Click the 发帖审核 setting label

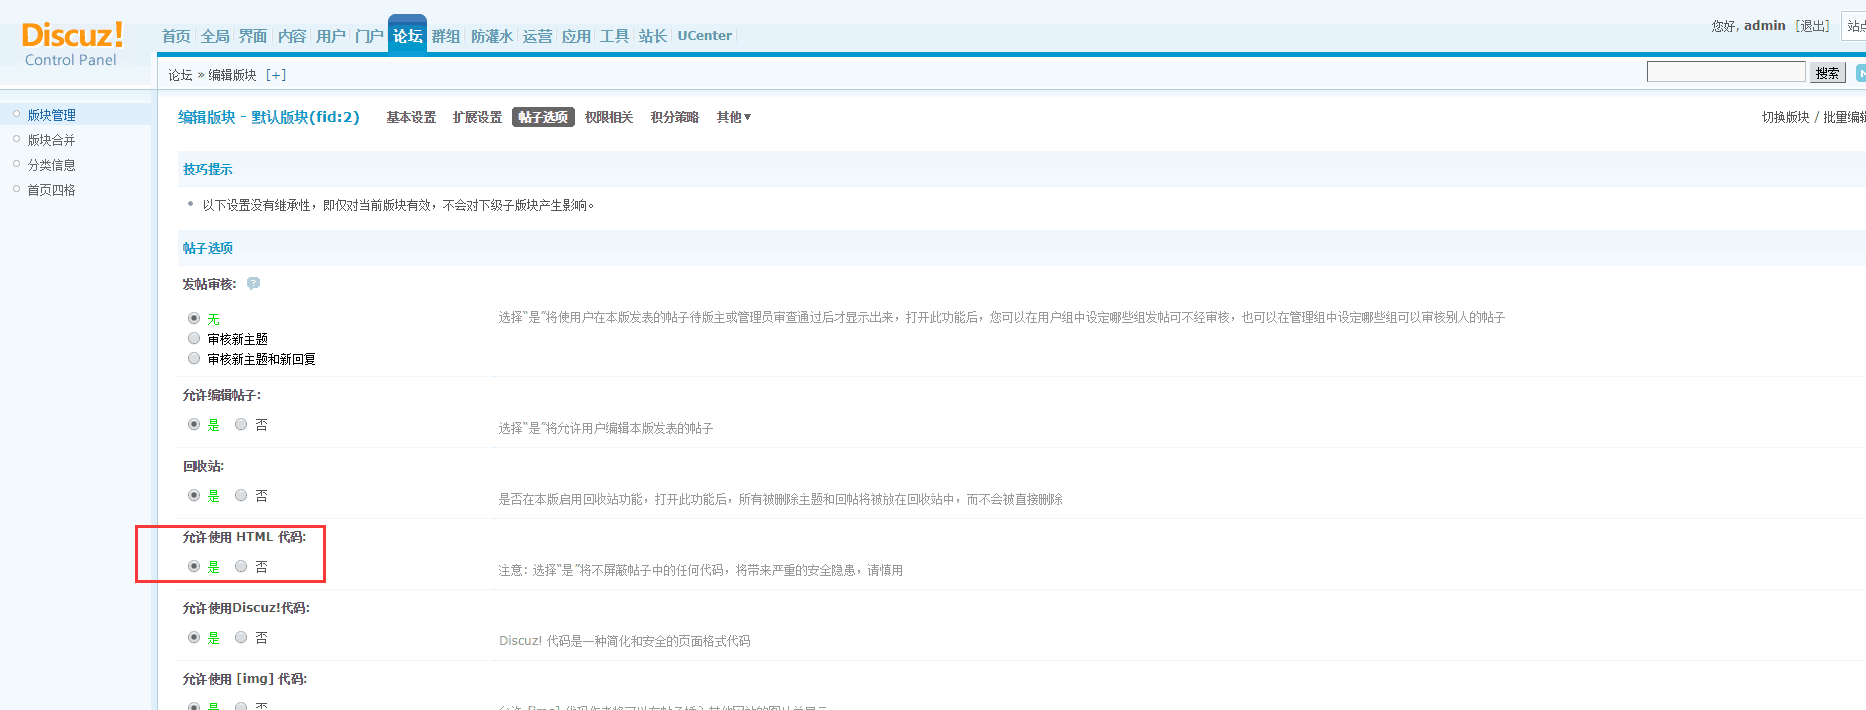coord(210,284)
